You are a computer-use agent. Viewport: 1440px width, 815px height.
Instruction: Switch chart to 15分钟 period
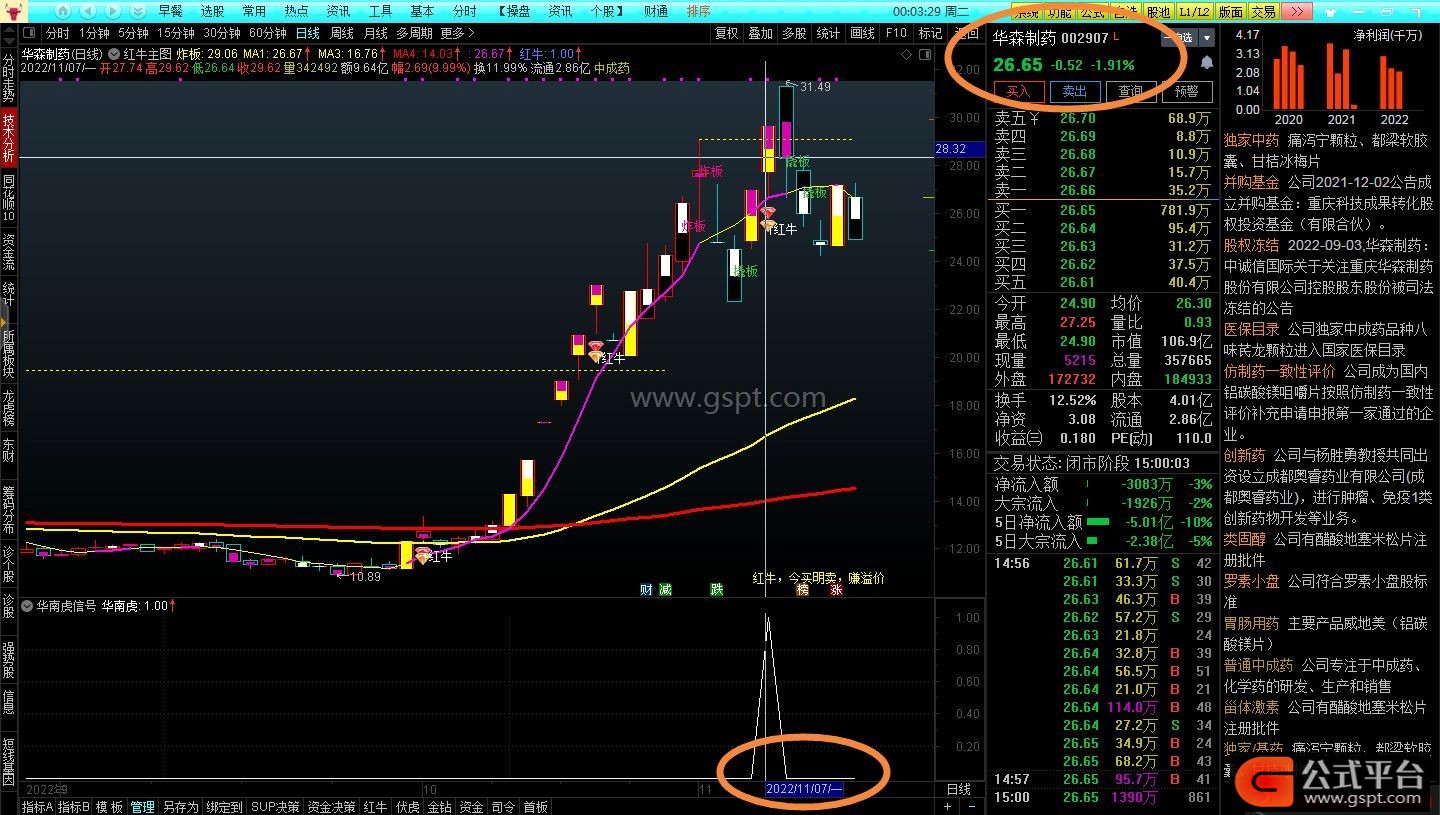point(175,33)
